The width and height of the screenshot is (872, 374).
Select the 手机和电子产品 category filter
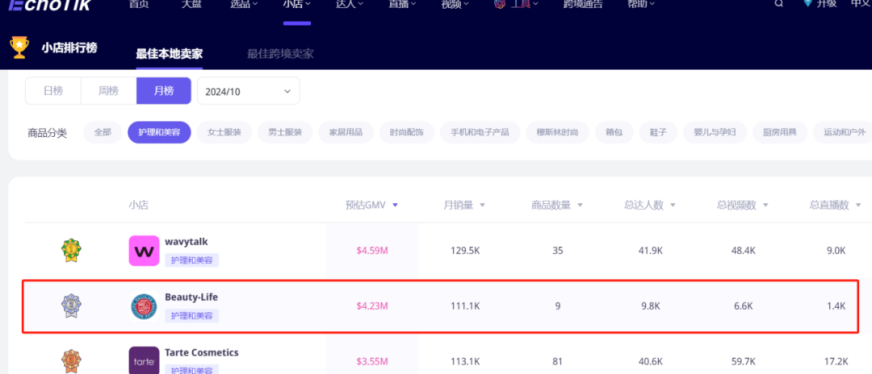click(x=480, y=133)
